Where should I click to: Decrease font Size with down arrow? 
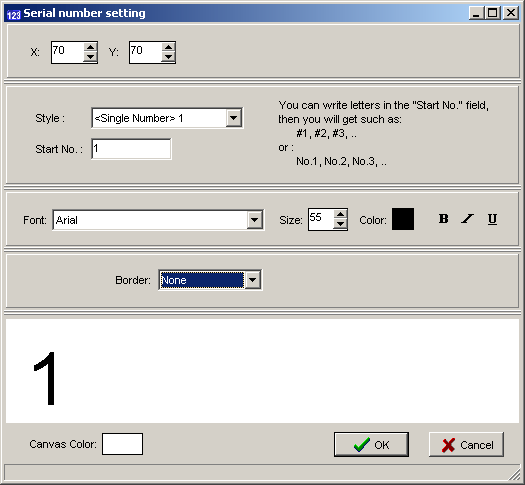[340, 224]
